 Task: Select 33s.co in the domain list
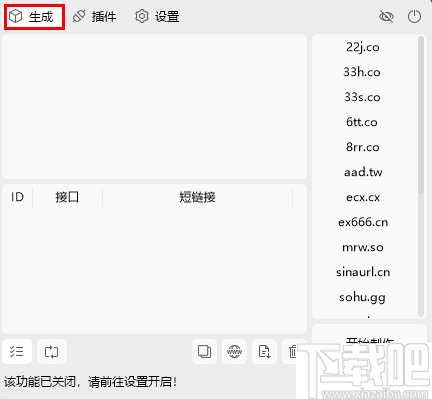coord(363,97)
